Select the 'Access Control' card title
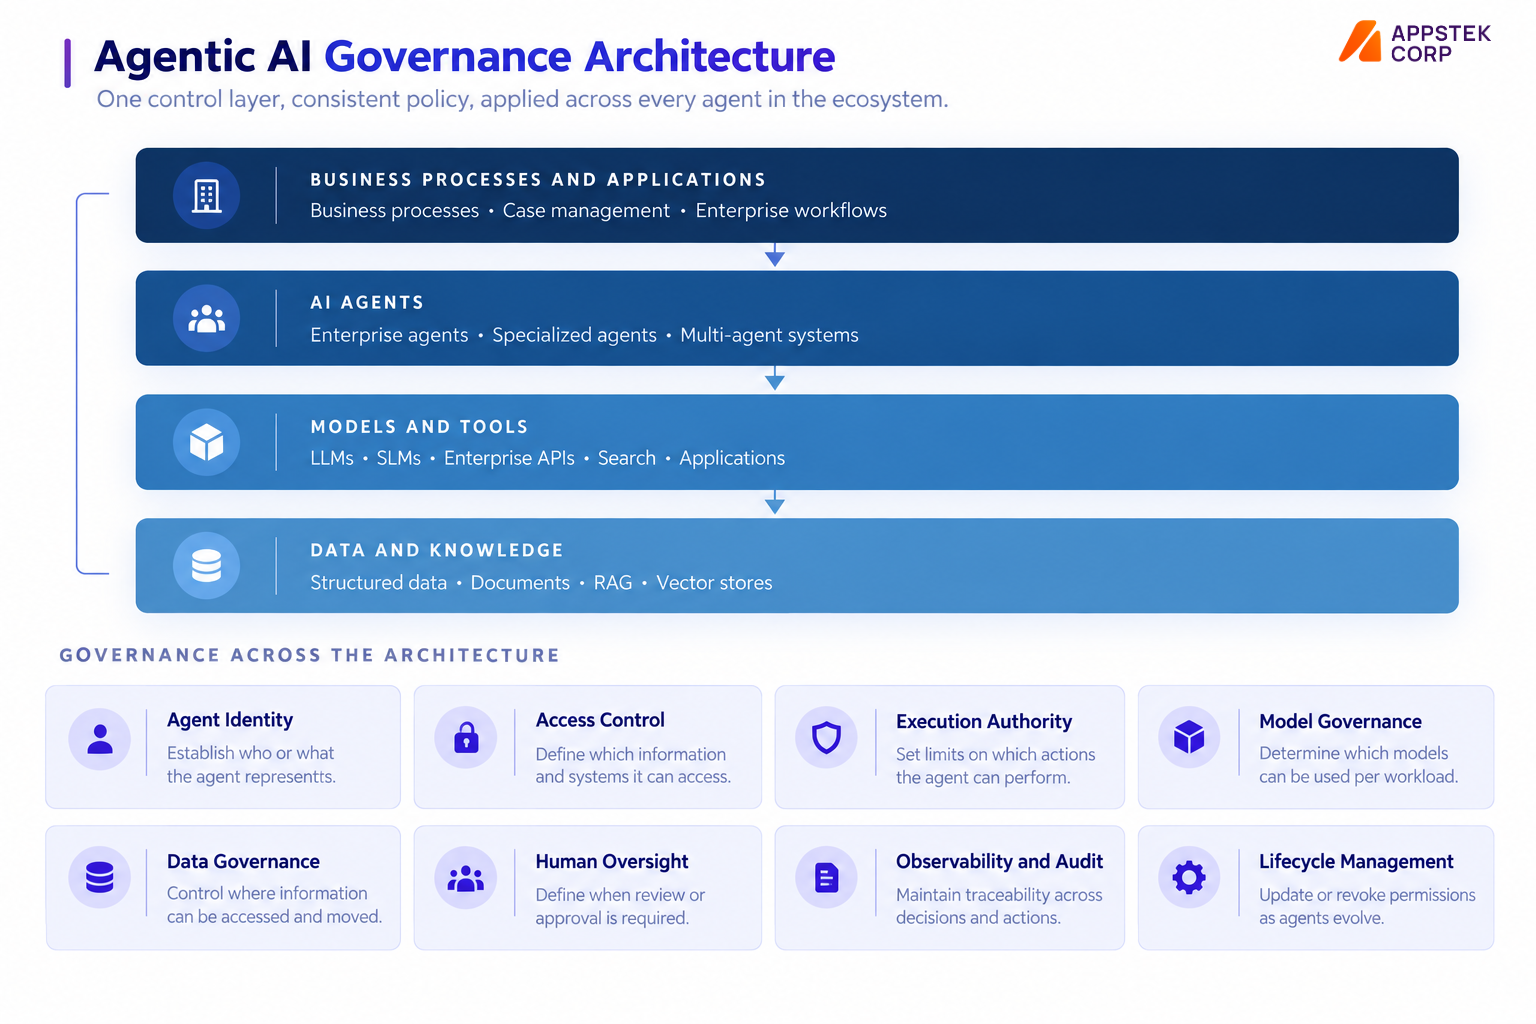 (x=600, y=720)
